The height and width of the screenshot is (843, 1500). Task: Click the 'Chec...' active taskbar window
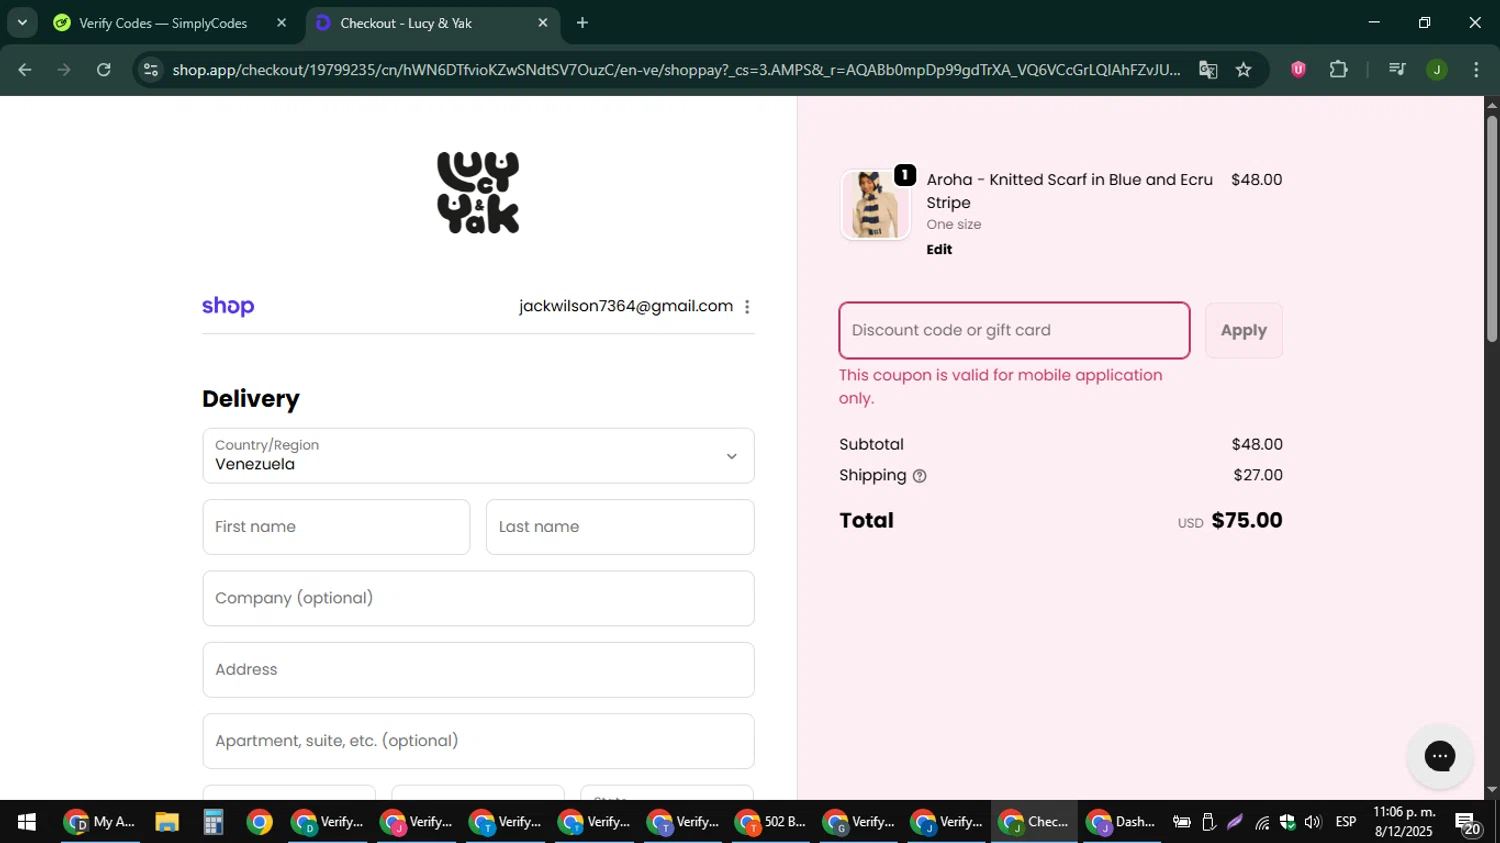coord(1034,822)
